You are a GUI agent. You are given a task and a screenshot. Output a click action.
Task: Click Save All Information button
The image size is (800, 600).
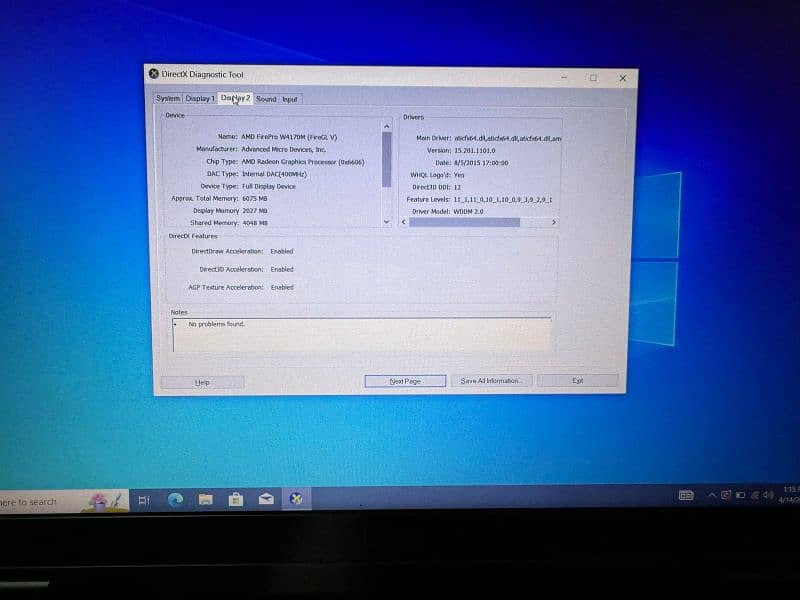pyautogui.click(x=491, y=381)
